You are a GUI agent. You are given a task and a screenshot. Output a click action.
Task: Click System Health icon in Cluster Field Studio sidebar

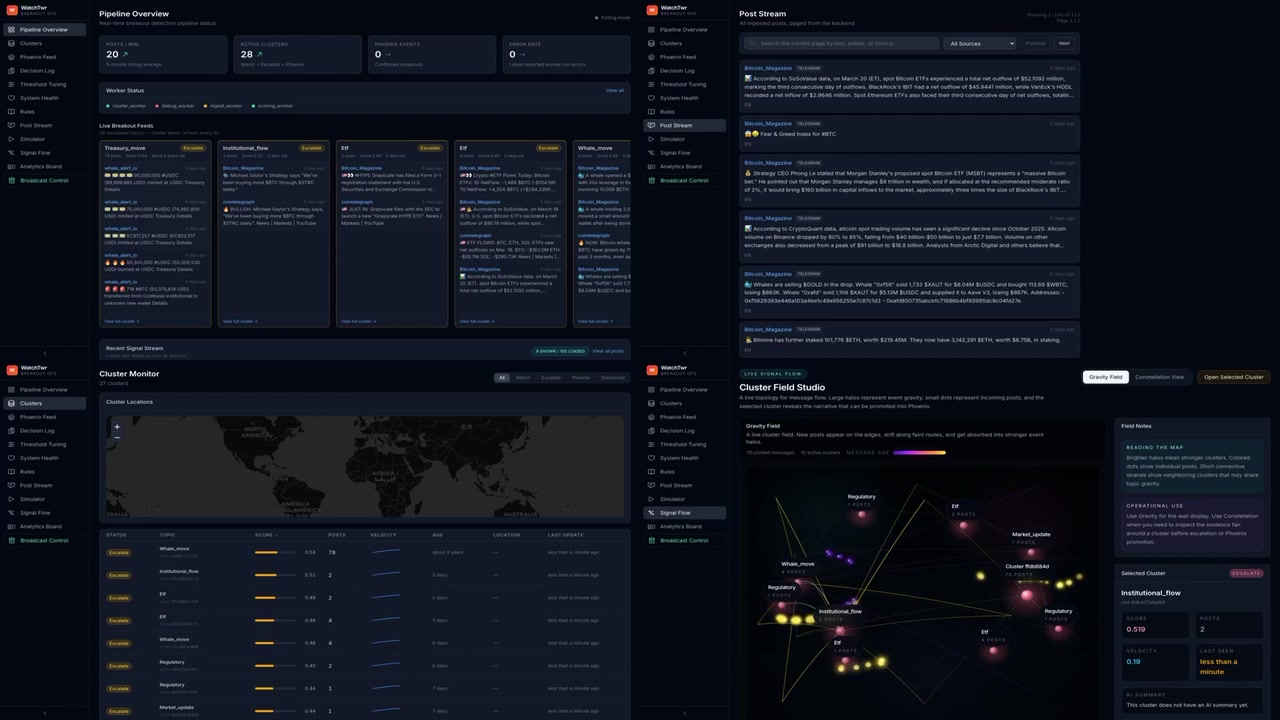[652, 458]
